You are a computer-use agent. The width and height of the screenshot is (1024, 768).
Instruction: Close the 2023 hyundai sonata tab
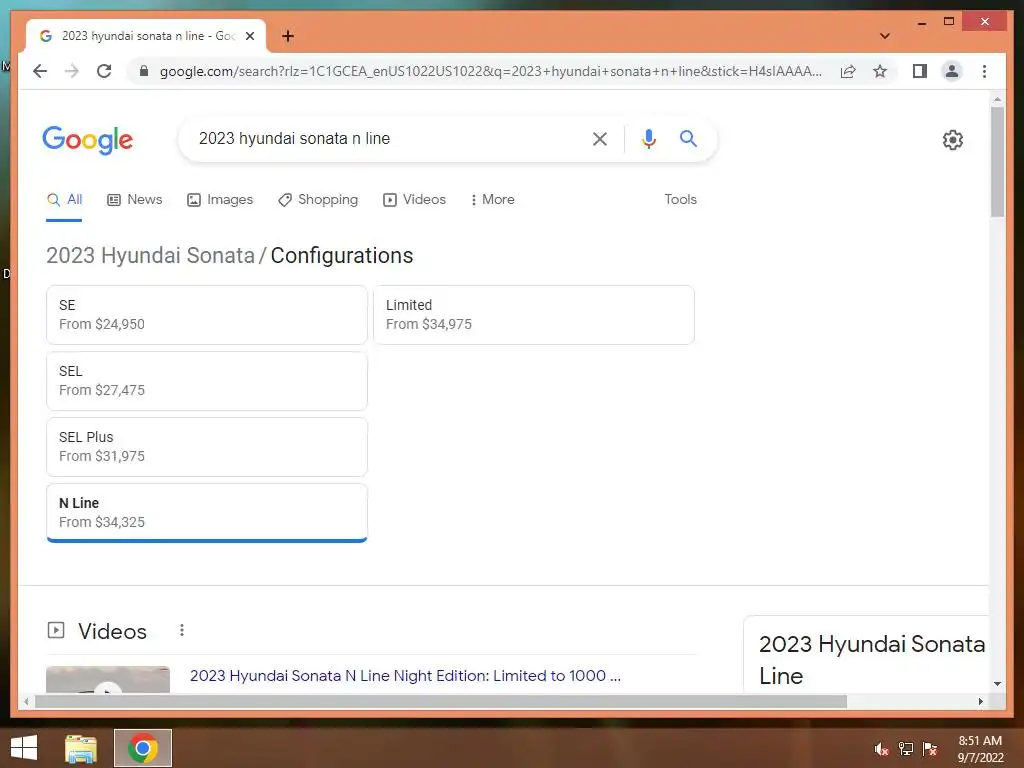(x=249, y=36)
